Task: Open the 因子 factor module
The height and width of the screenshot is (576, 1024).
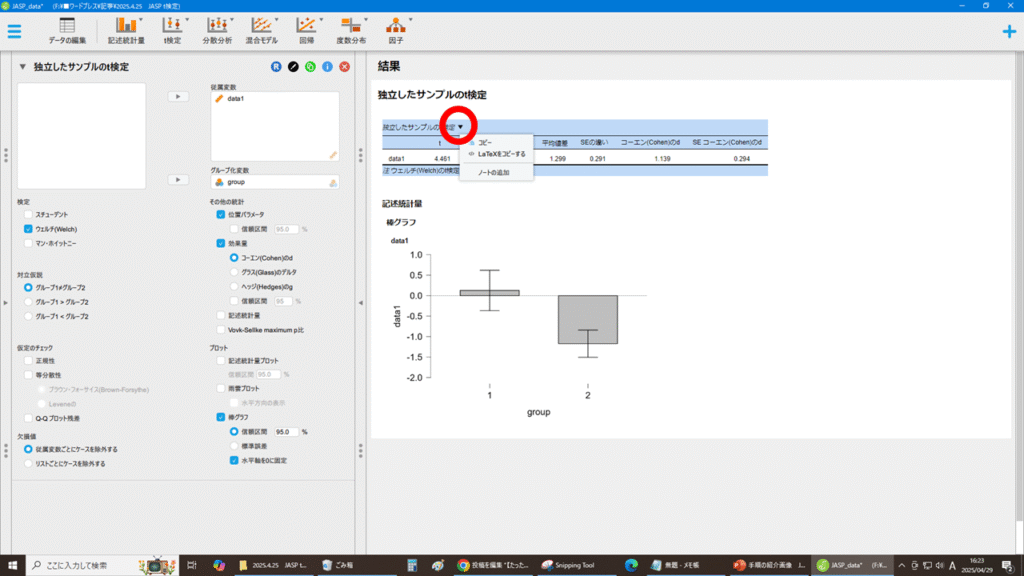Action: tap(396, 31)
